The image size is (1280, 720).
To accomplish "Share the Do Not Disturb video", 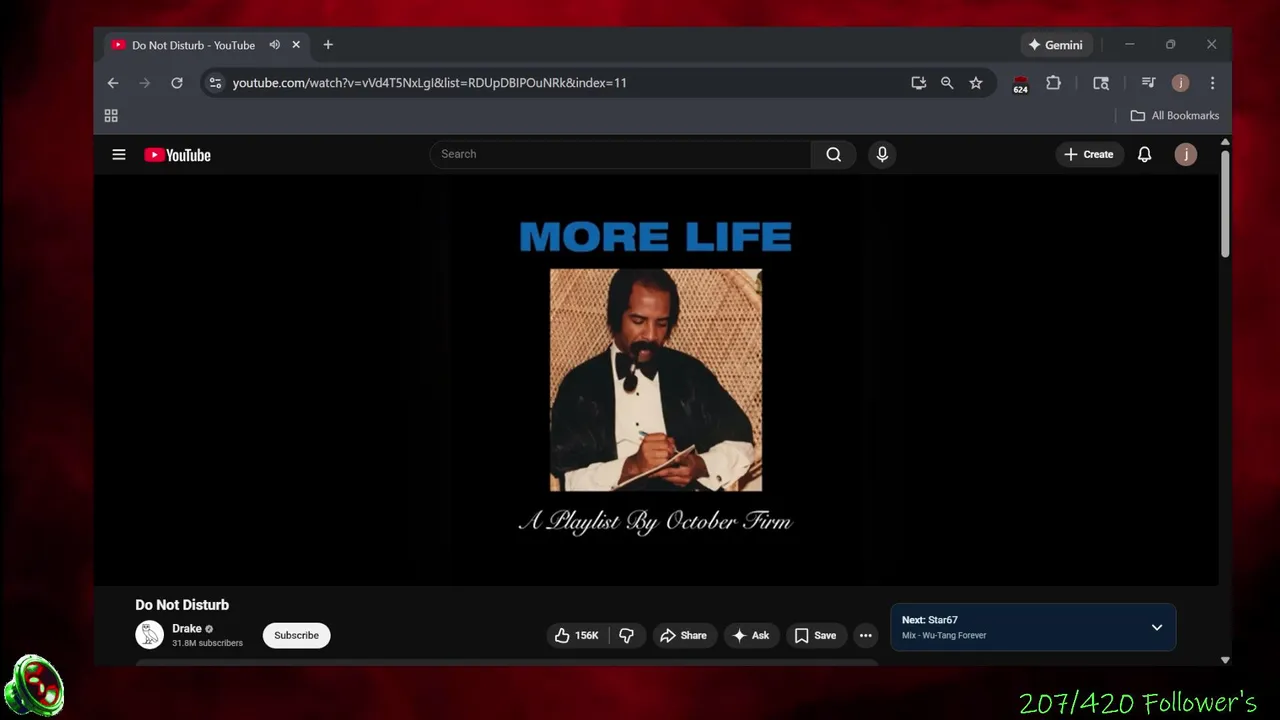I will (x=684, y=635).
